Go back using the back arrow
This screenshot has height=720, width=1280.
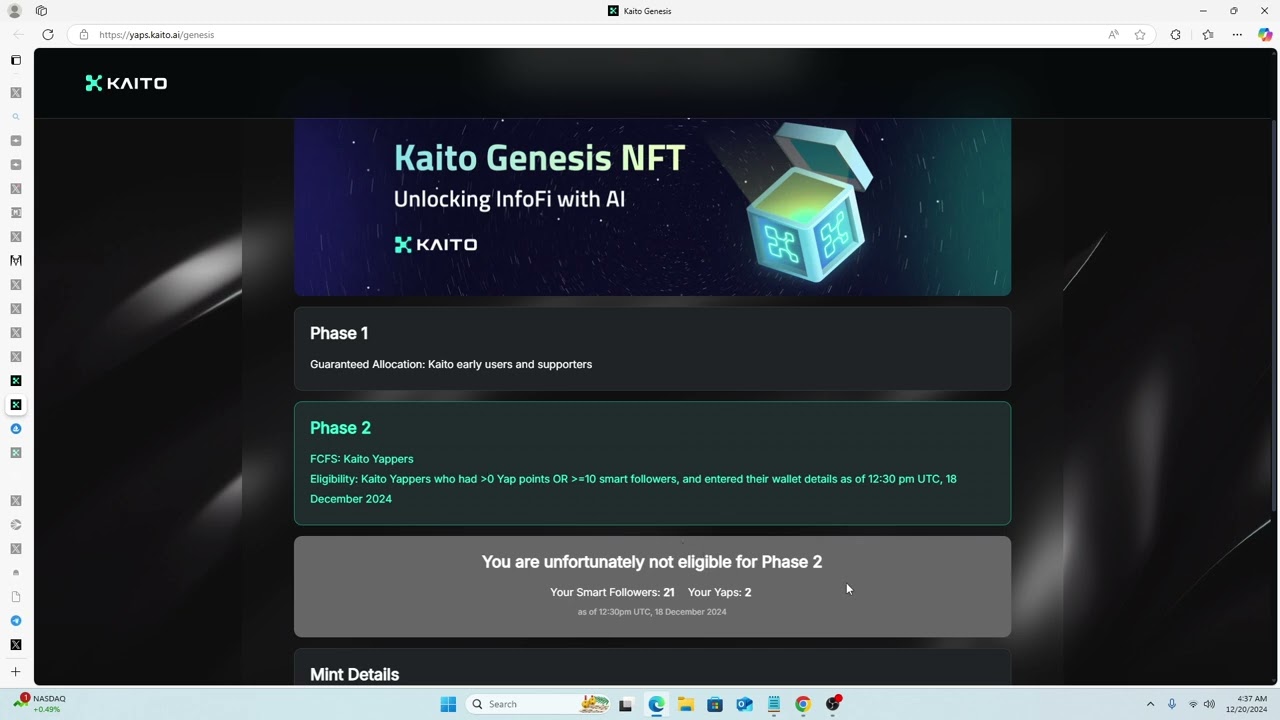[18, 34]
